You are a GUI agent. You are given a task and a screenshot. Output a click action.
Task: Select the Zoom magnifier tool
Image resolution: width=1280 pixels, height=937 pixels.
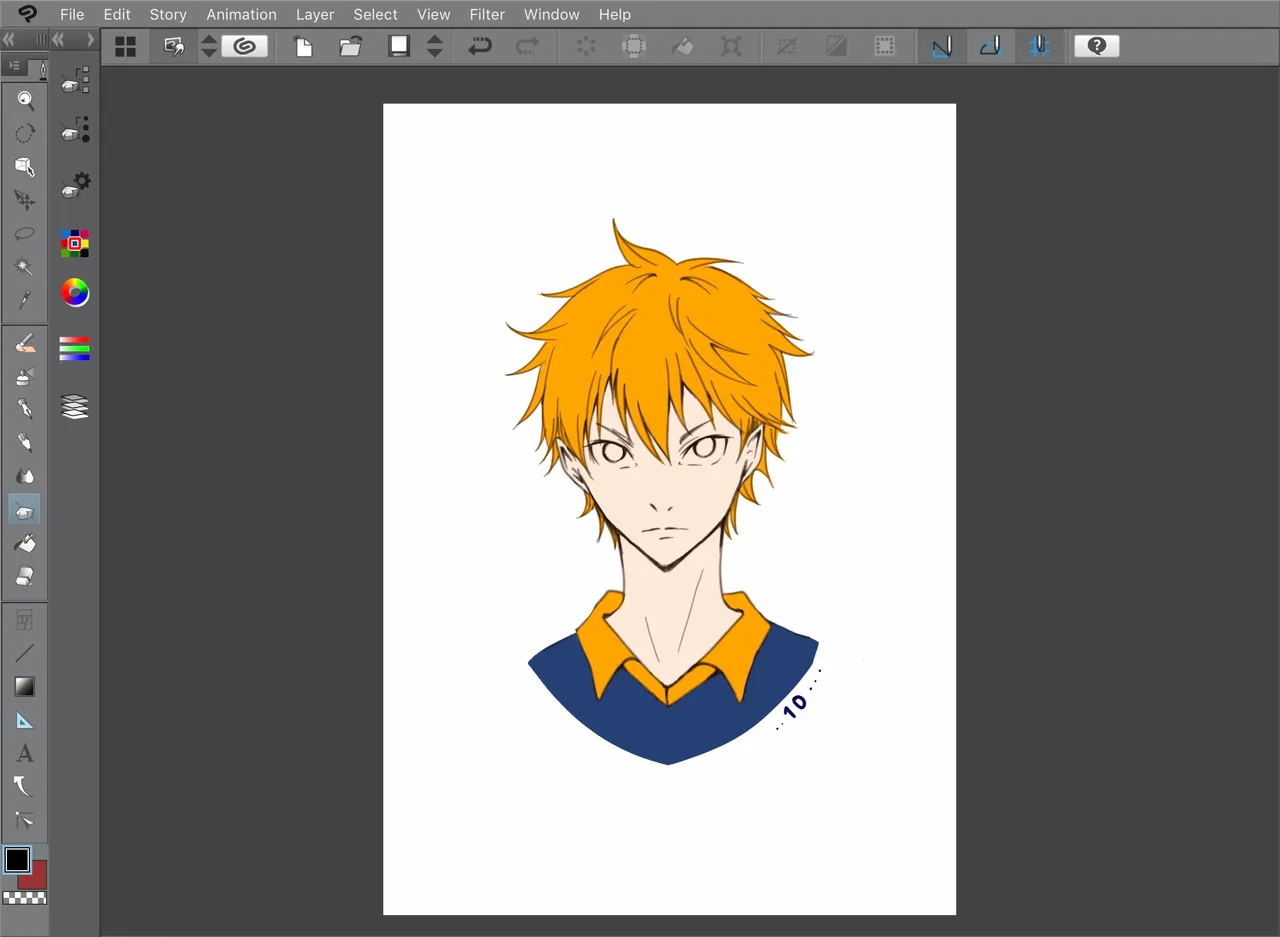point(25,100)
